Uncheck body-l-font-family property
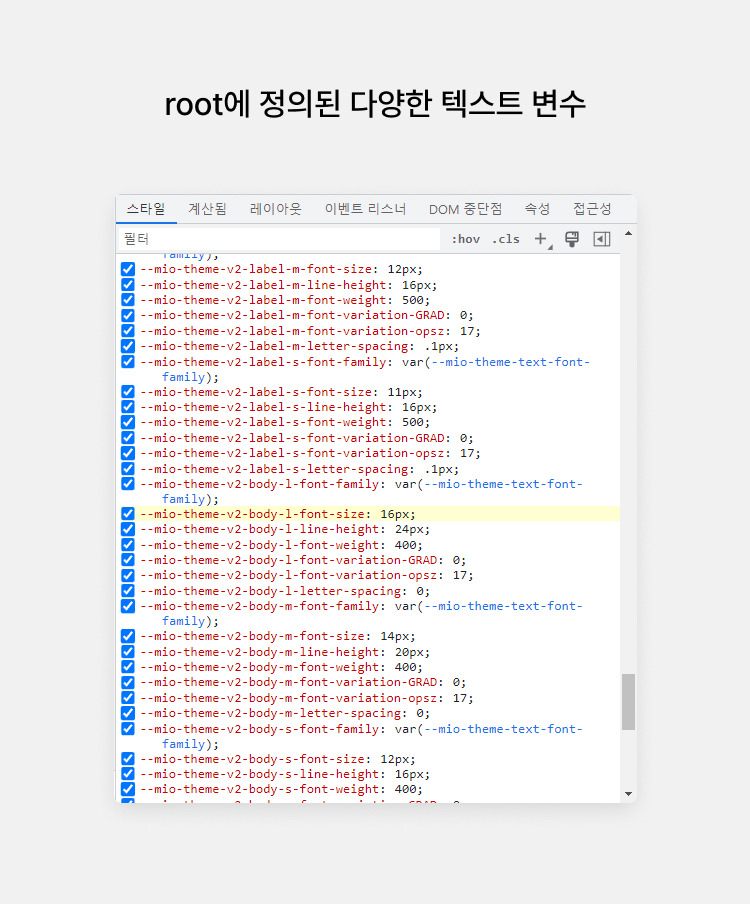This screenshot has width=750, height=904. pyautogui.click(x=128, y=484)
